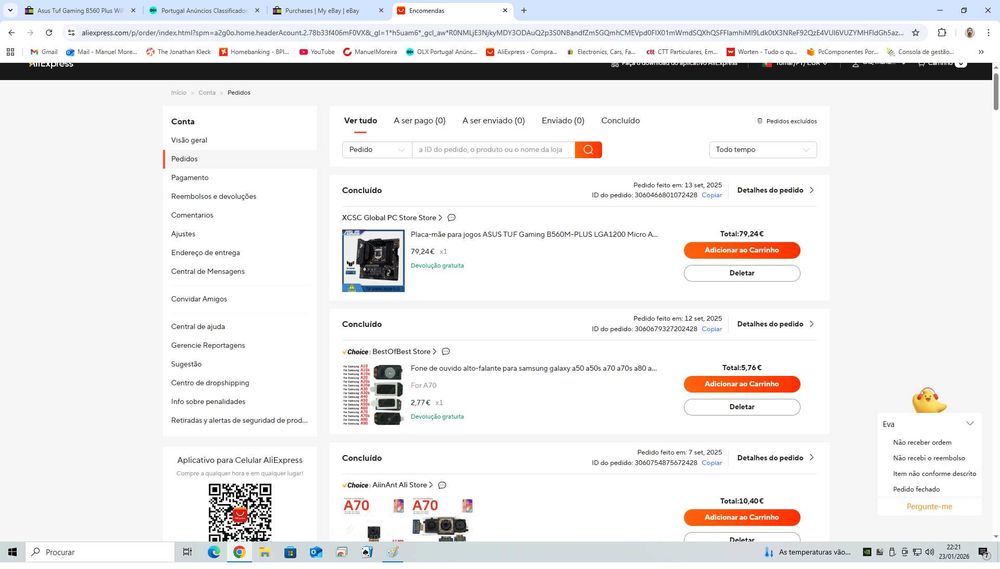Click the Eva assistant mascot icon

[x=929, y=401]
